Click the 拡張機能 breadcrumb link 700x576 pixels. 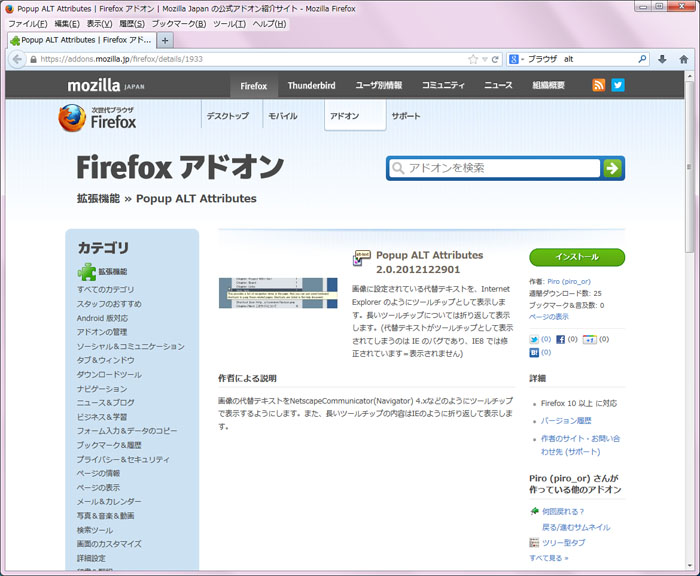[98, 198]
